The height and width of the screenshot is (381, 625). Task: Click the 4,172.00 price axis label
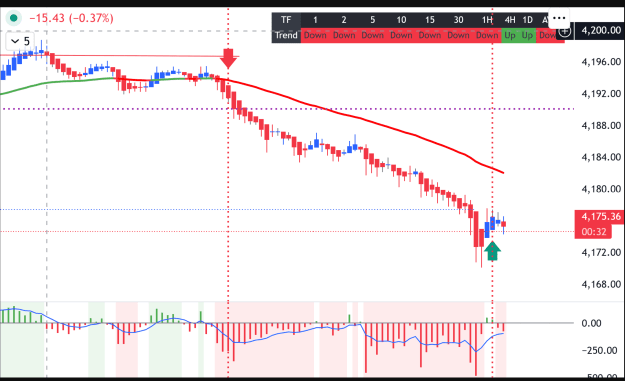pyautogui.click(x=601, y=252)
